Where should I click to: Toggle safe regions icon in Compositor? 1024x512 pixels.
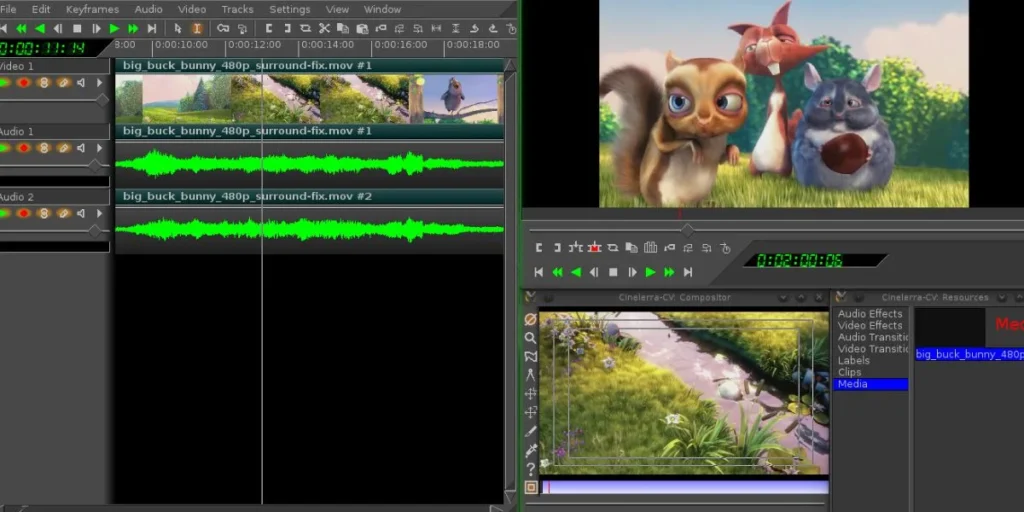[x=530, y=487]
